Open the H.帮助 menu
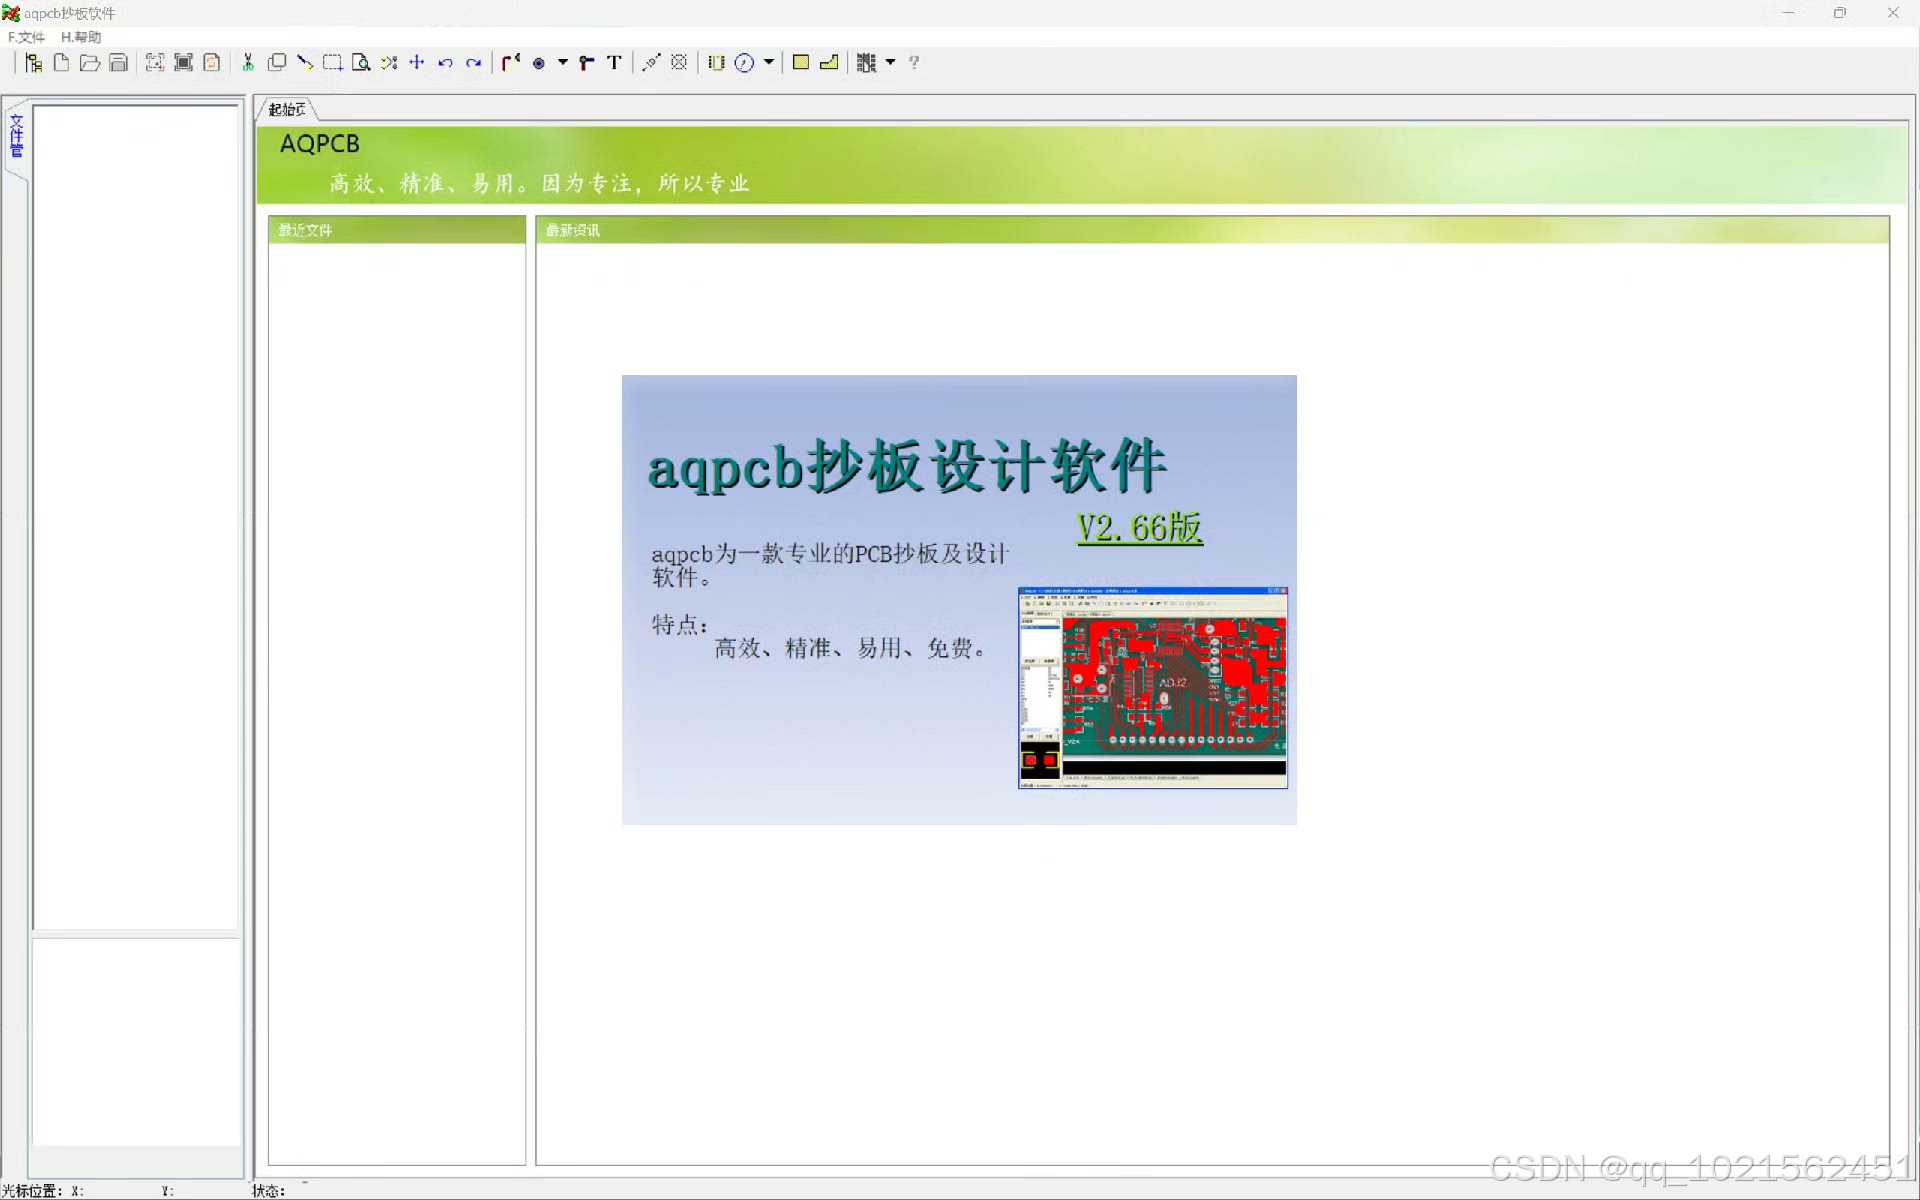Viewport: 1920px width, 1200px height. tap(81, 37)
